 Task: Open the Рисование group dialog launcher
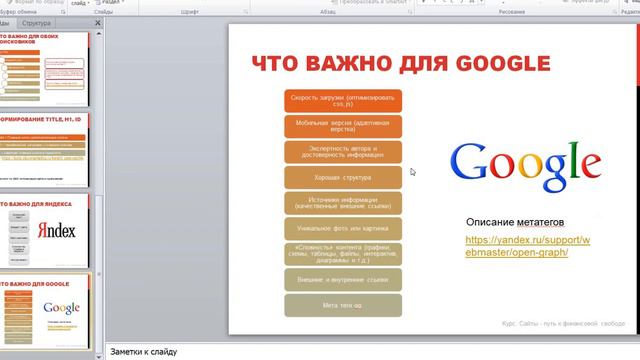(x=615, y=12)
